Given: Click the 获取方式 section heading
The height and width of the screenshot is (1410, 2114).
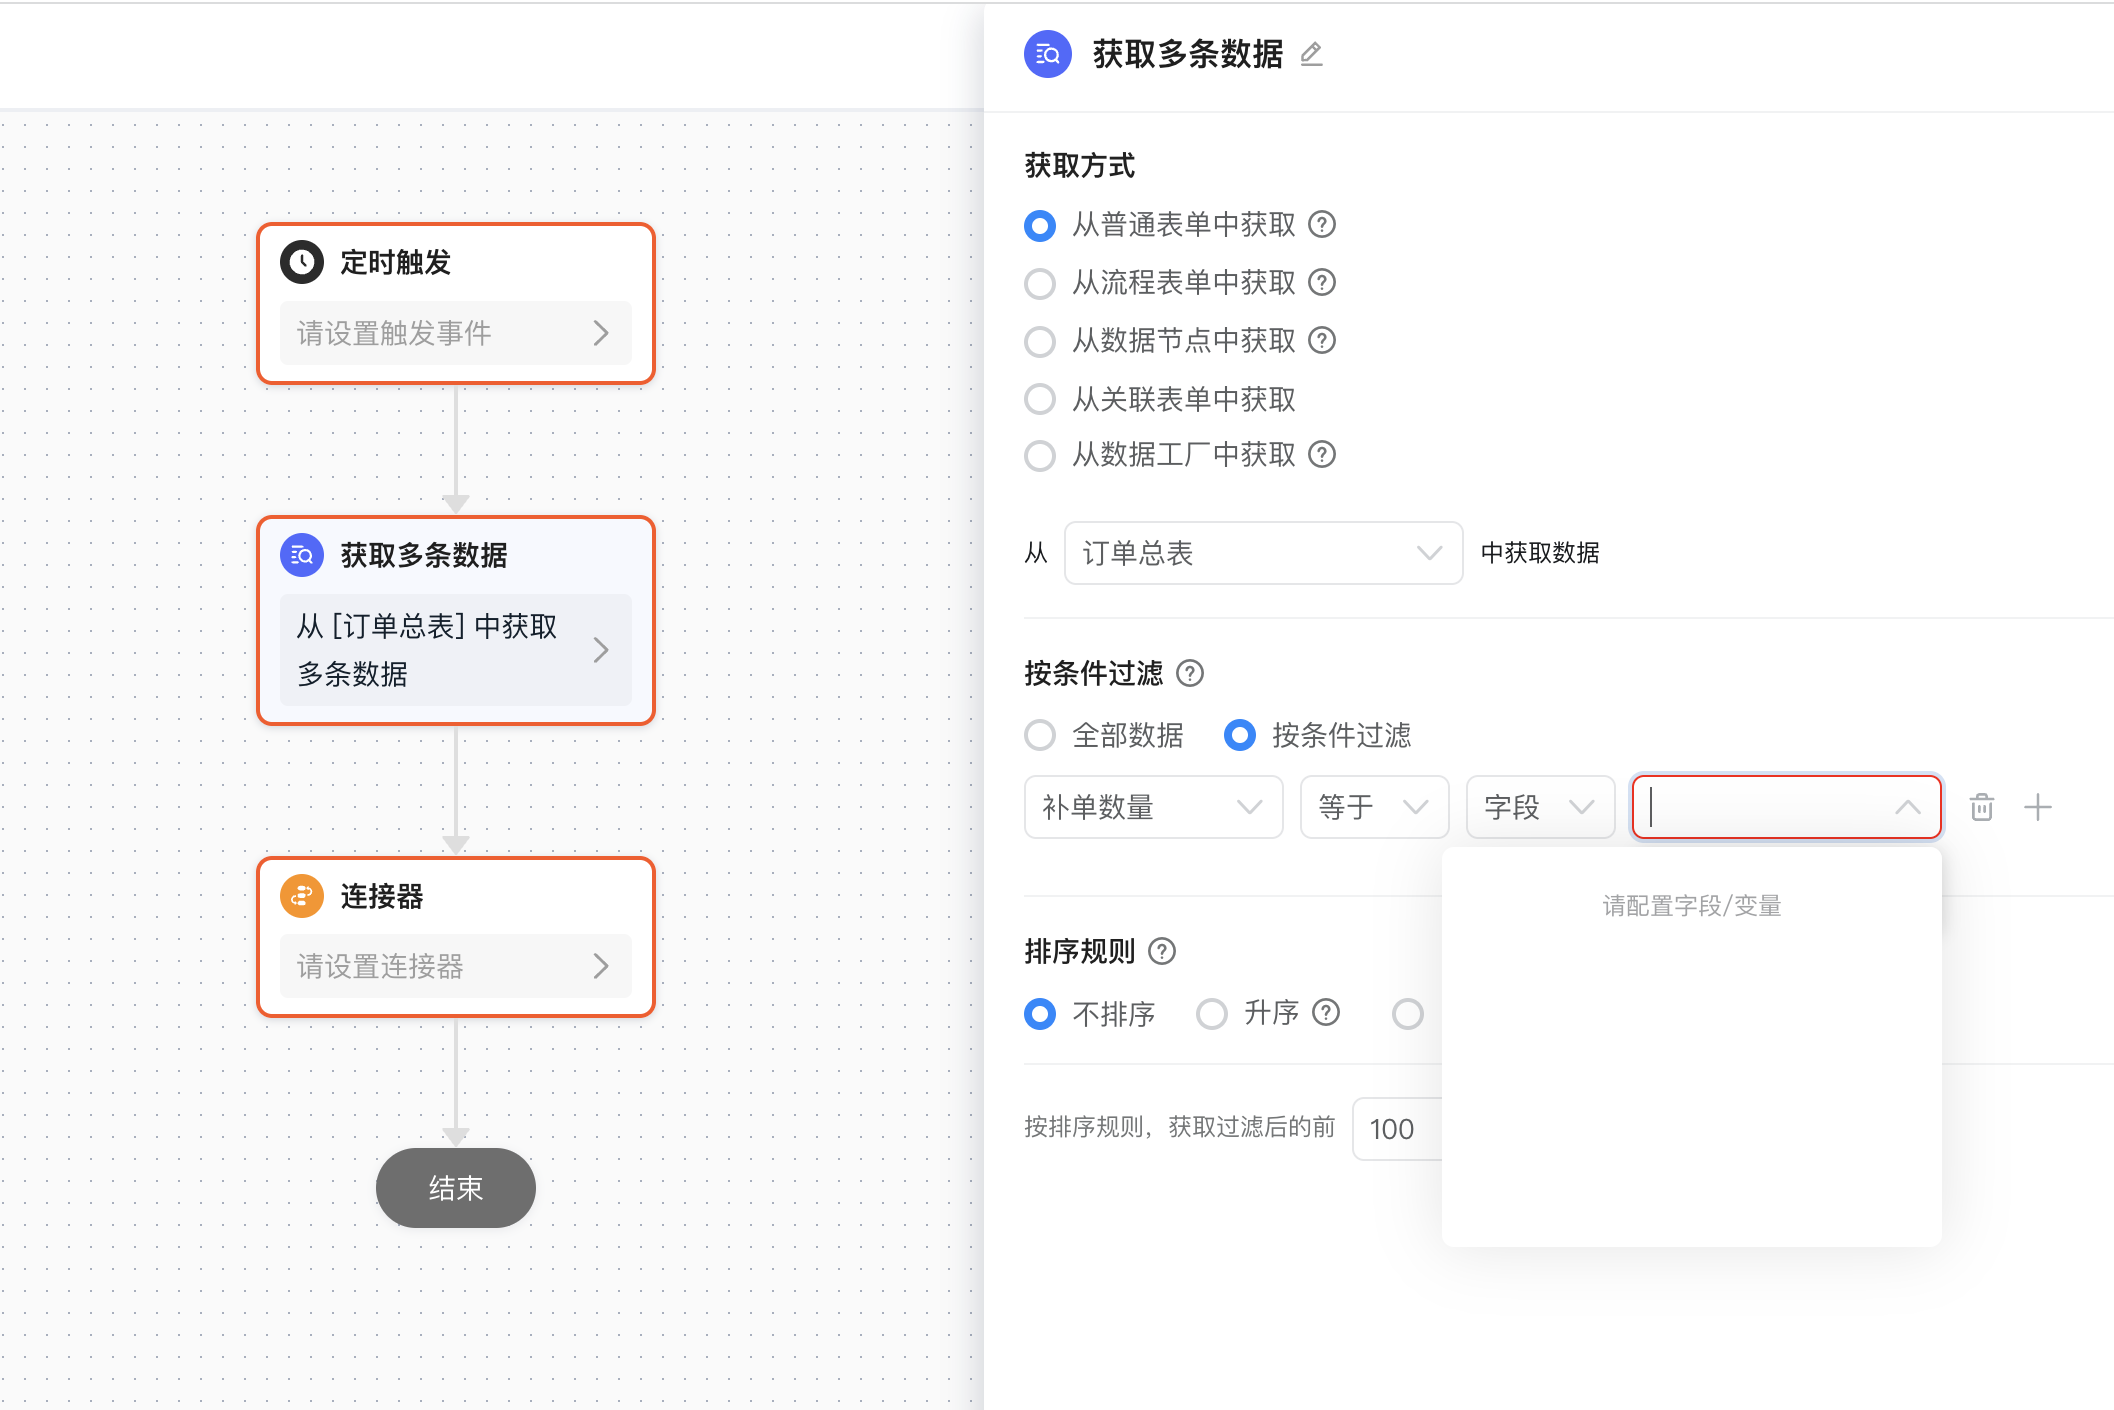Looking at the screenshot, I should (1080, 165).
